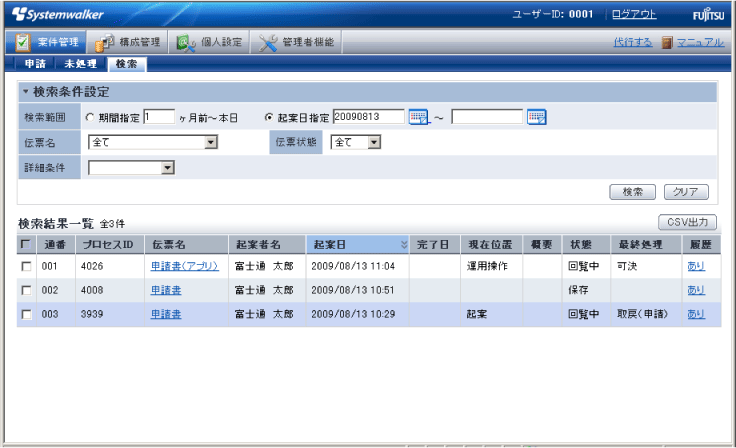Screen dimensions: 736x448
Task: Open the 伝票状態 dropdown
Action: click(x=373, y=142)
